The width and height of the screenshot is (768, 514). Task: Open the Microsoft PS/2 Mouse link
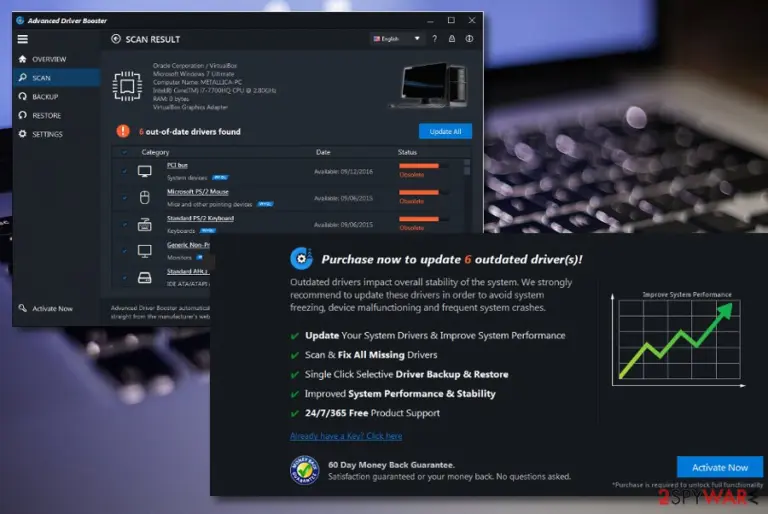tap(197, 192)
